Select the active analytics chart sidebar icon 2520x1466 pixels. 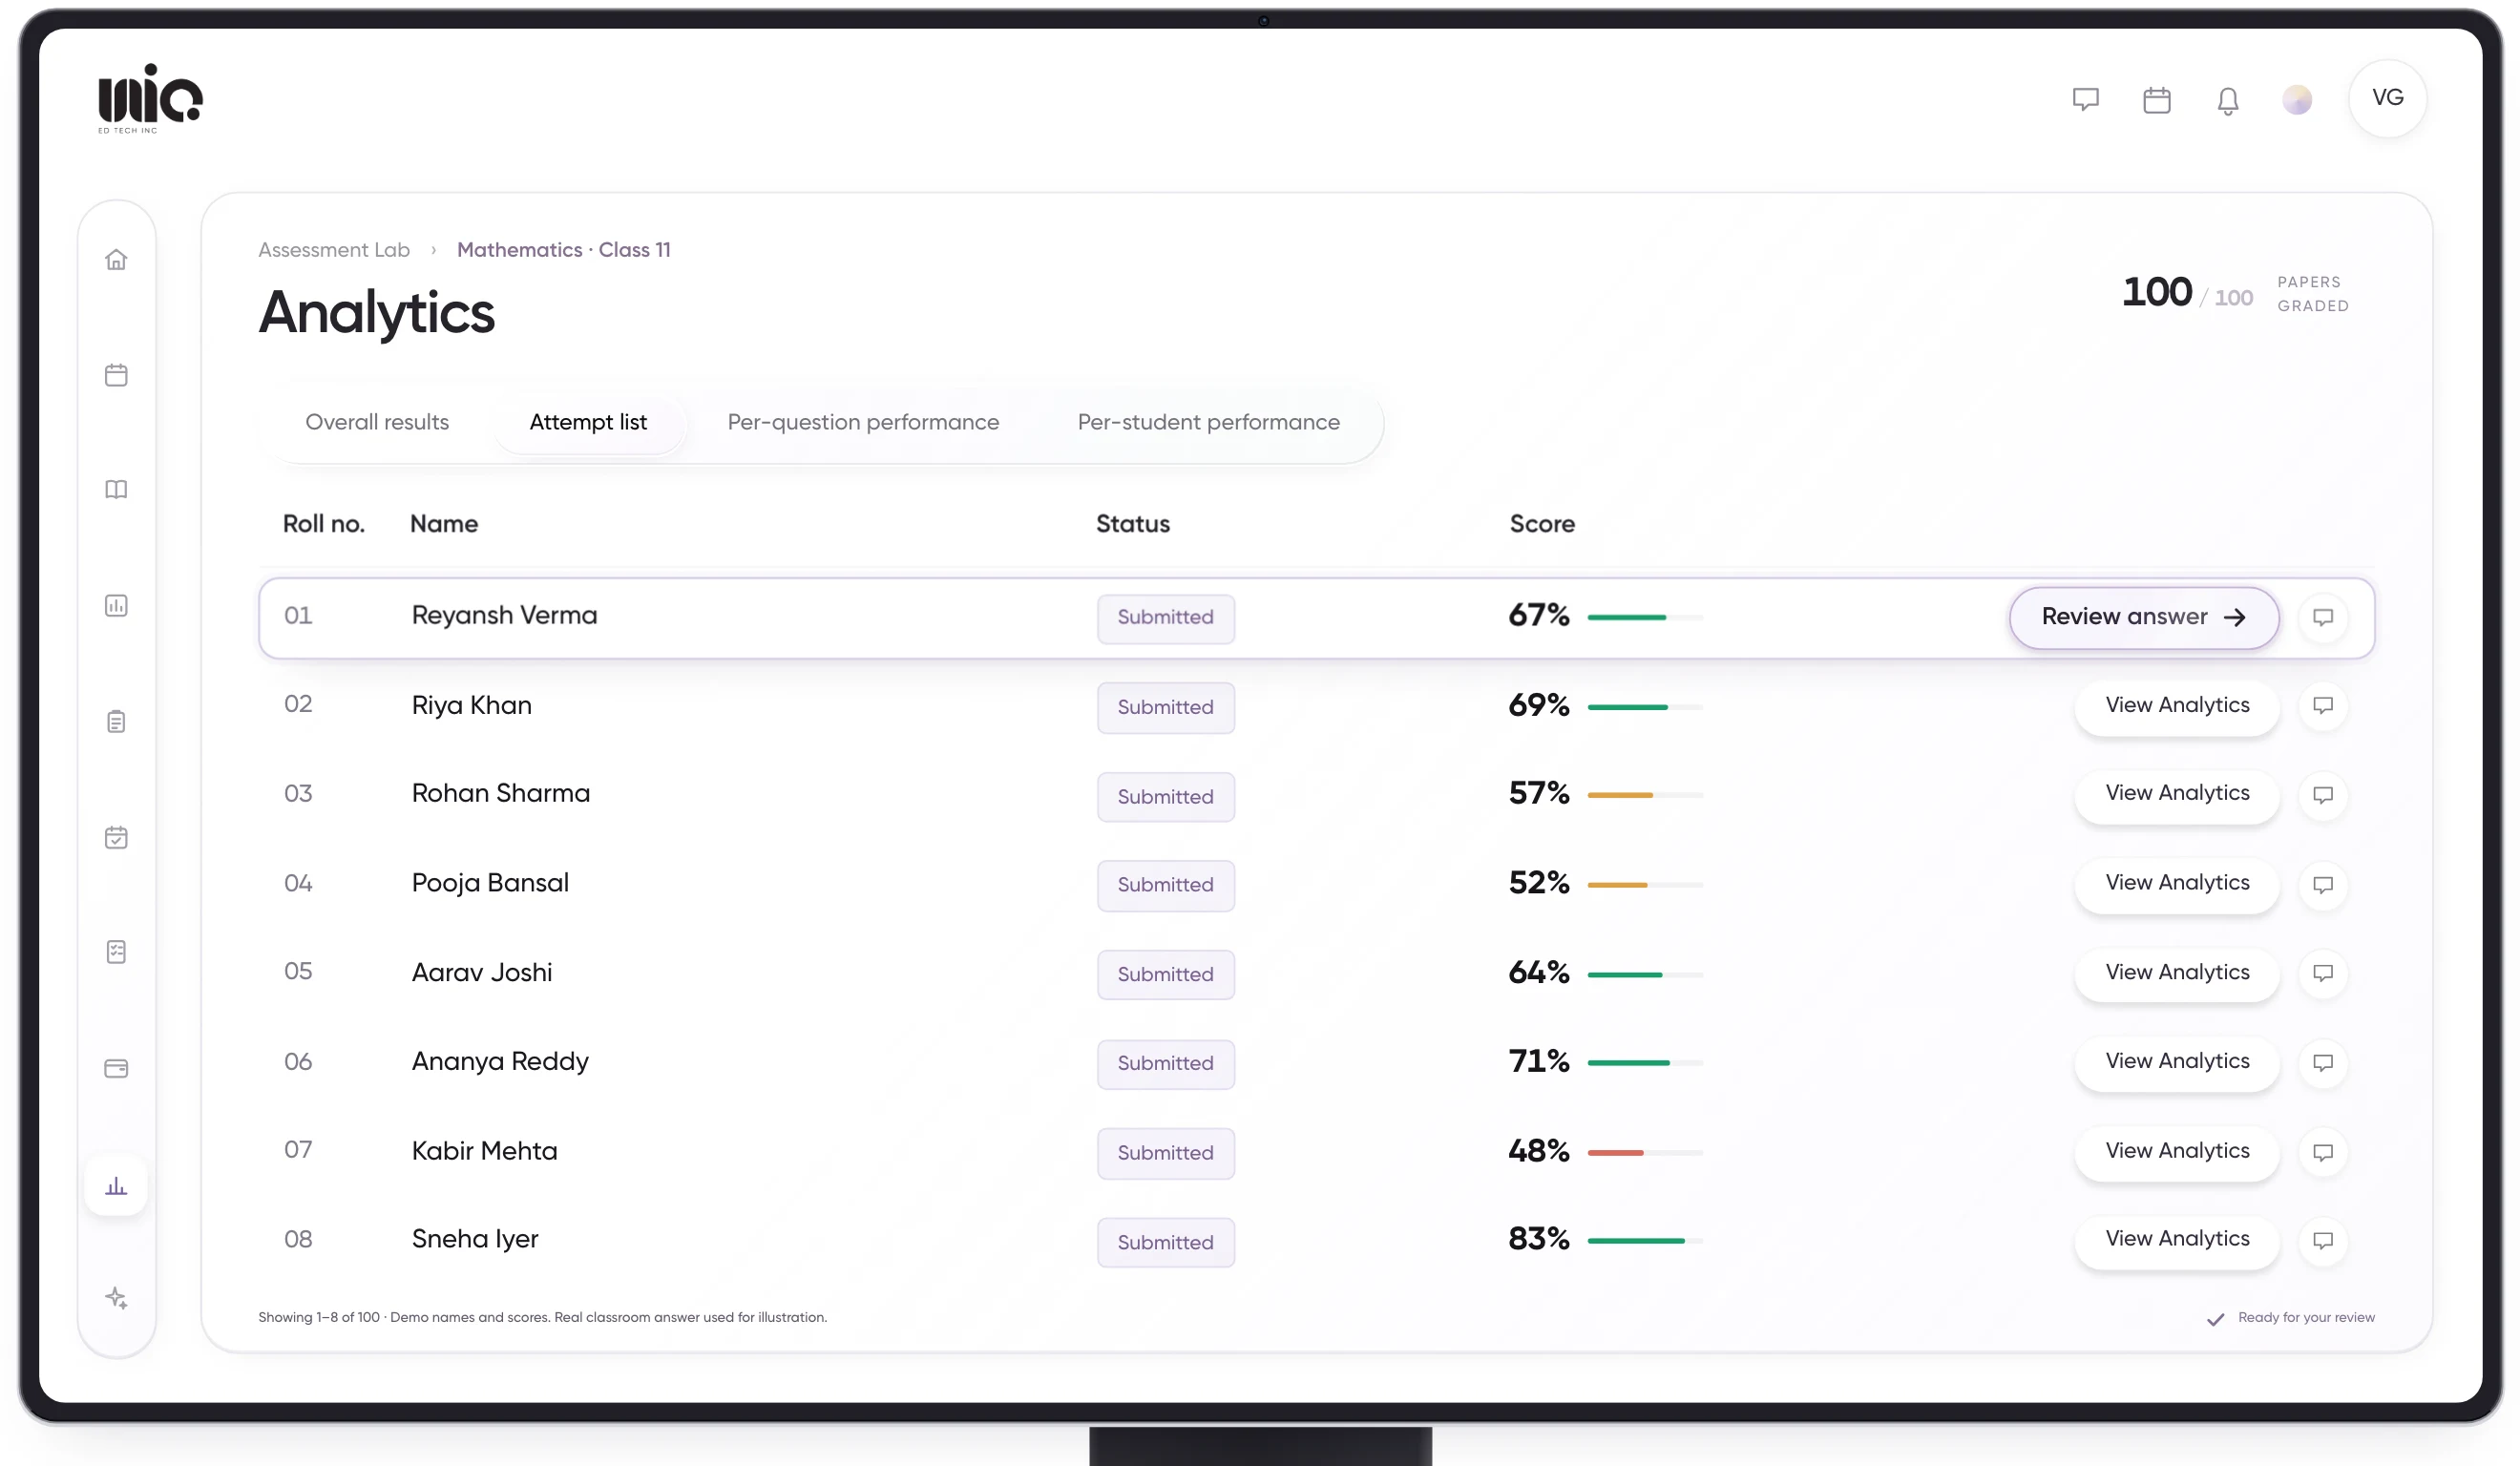point(116,1186)
